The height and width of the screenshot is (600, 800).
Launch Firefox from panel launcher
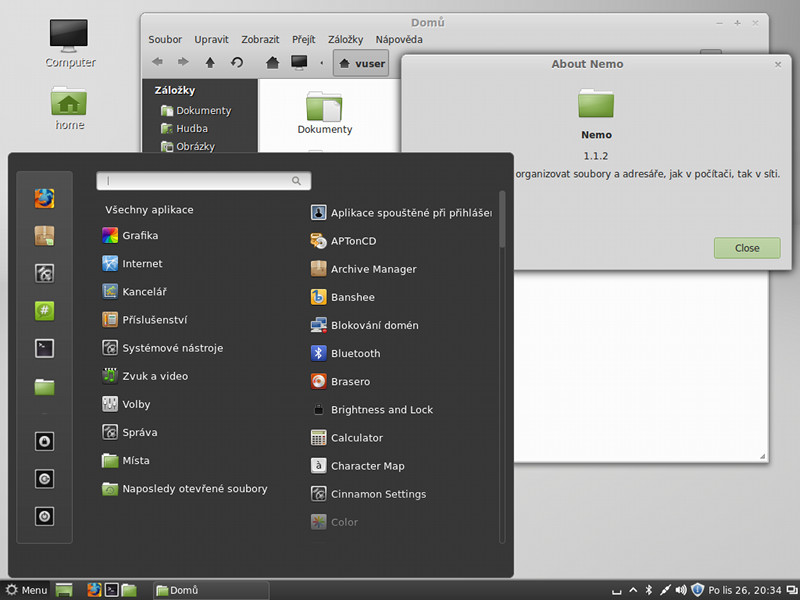point(94,590)
